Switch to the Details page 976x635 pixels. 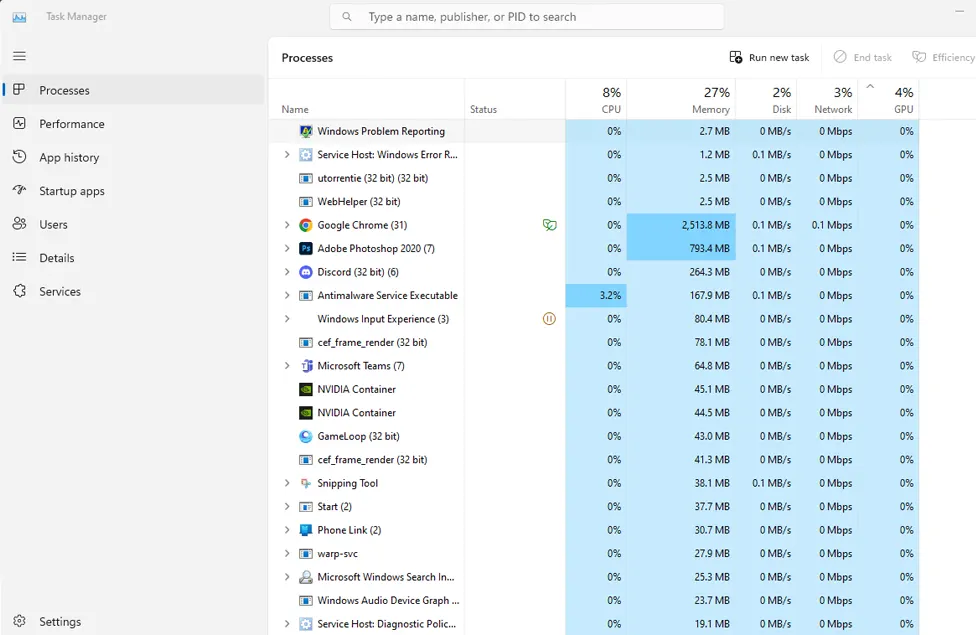tap(133, 258)
